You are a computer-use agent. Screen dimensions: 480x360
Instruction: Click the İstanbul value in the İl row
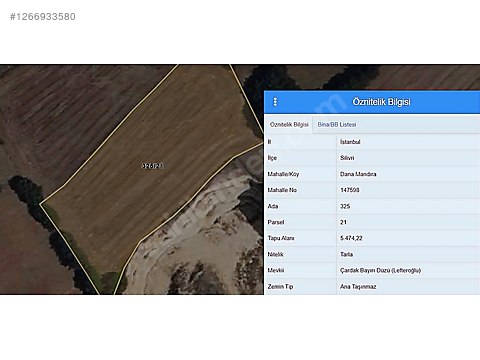point(350,142)
